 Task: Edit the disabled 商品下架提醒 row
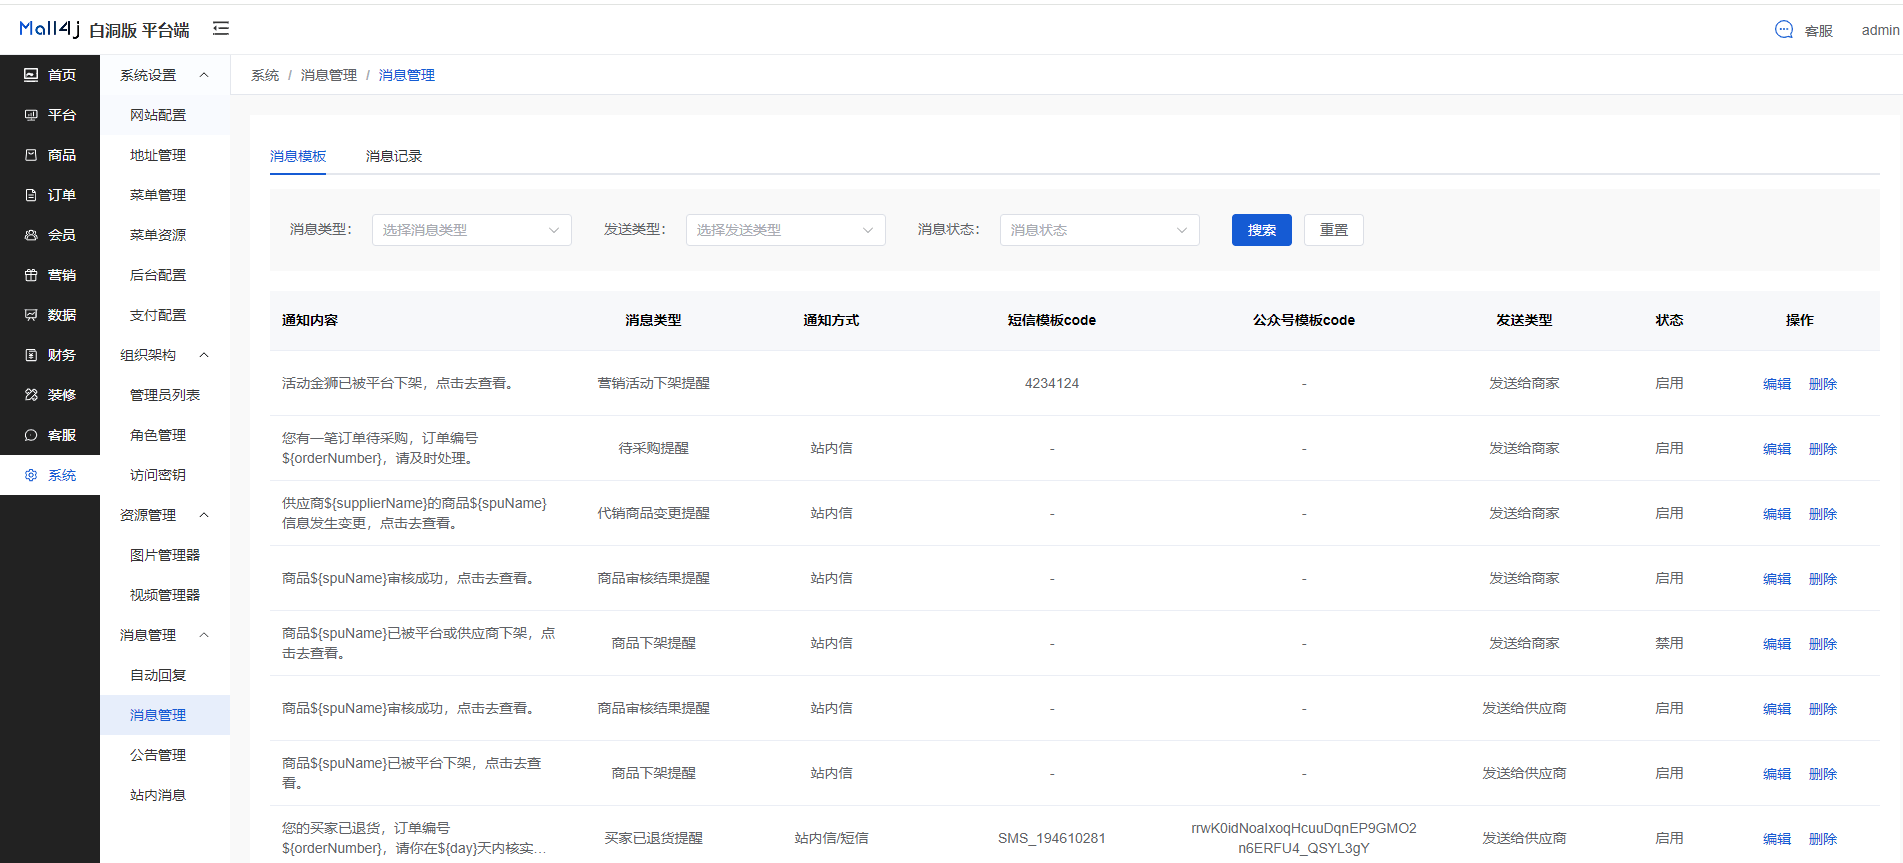pos(1777,644)
